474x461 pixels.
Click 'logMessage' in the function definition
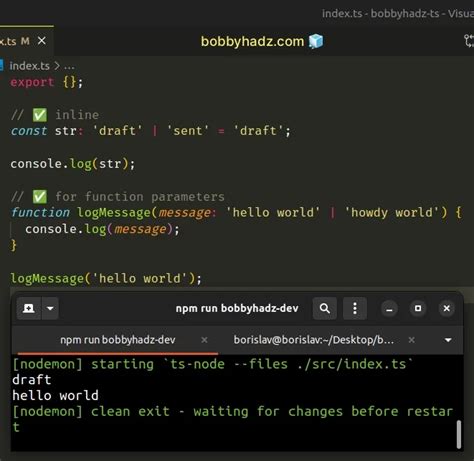114,212
